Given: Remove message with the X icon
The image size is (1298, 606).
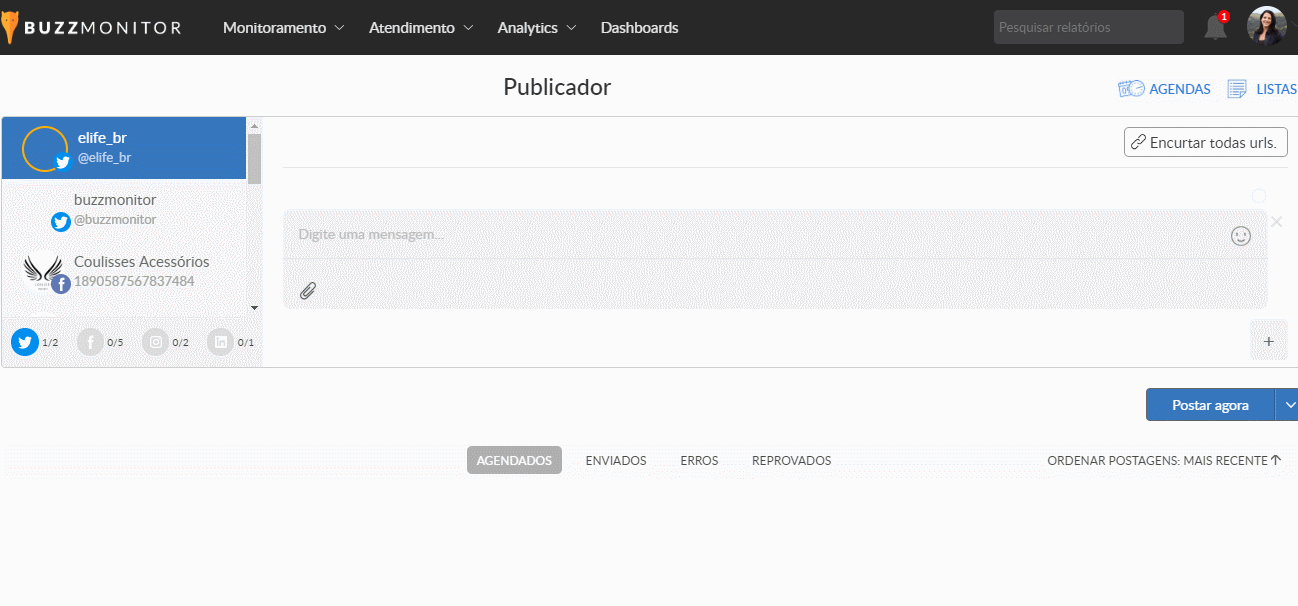Looking at the screenshot, I should point(1276,221).
